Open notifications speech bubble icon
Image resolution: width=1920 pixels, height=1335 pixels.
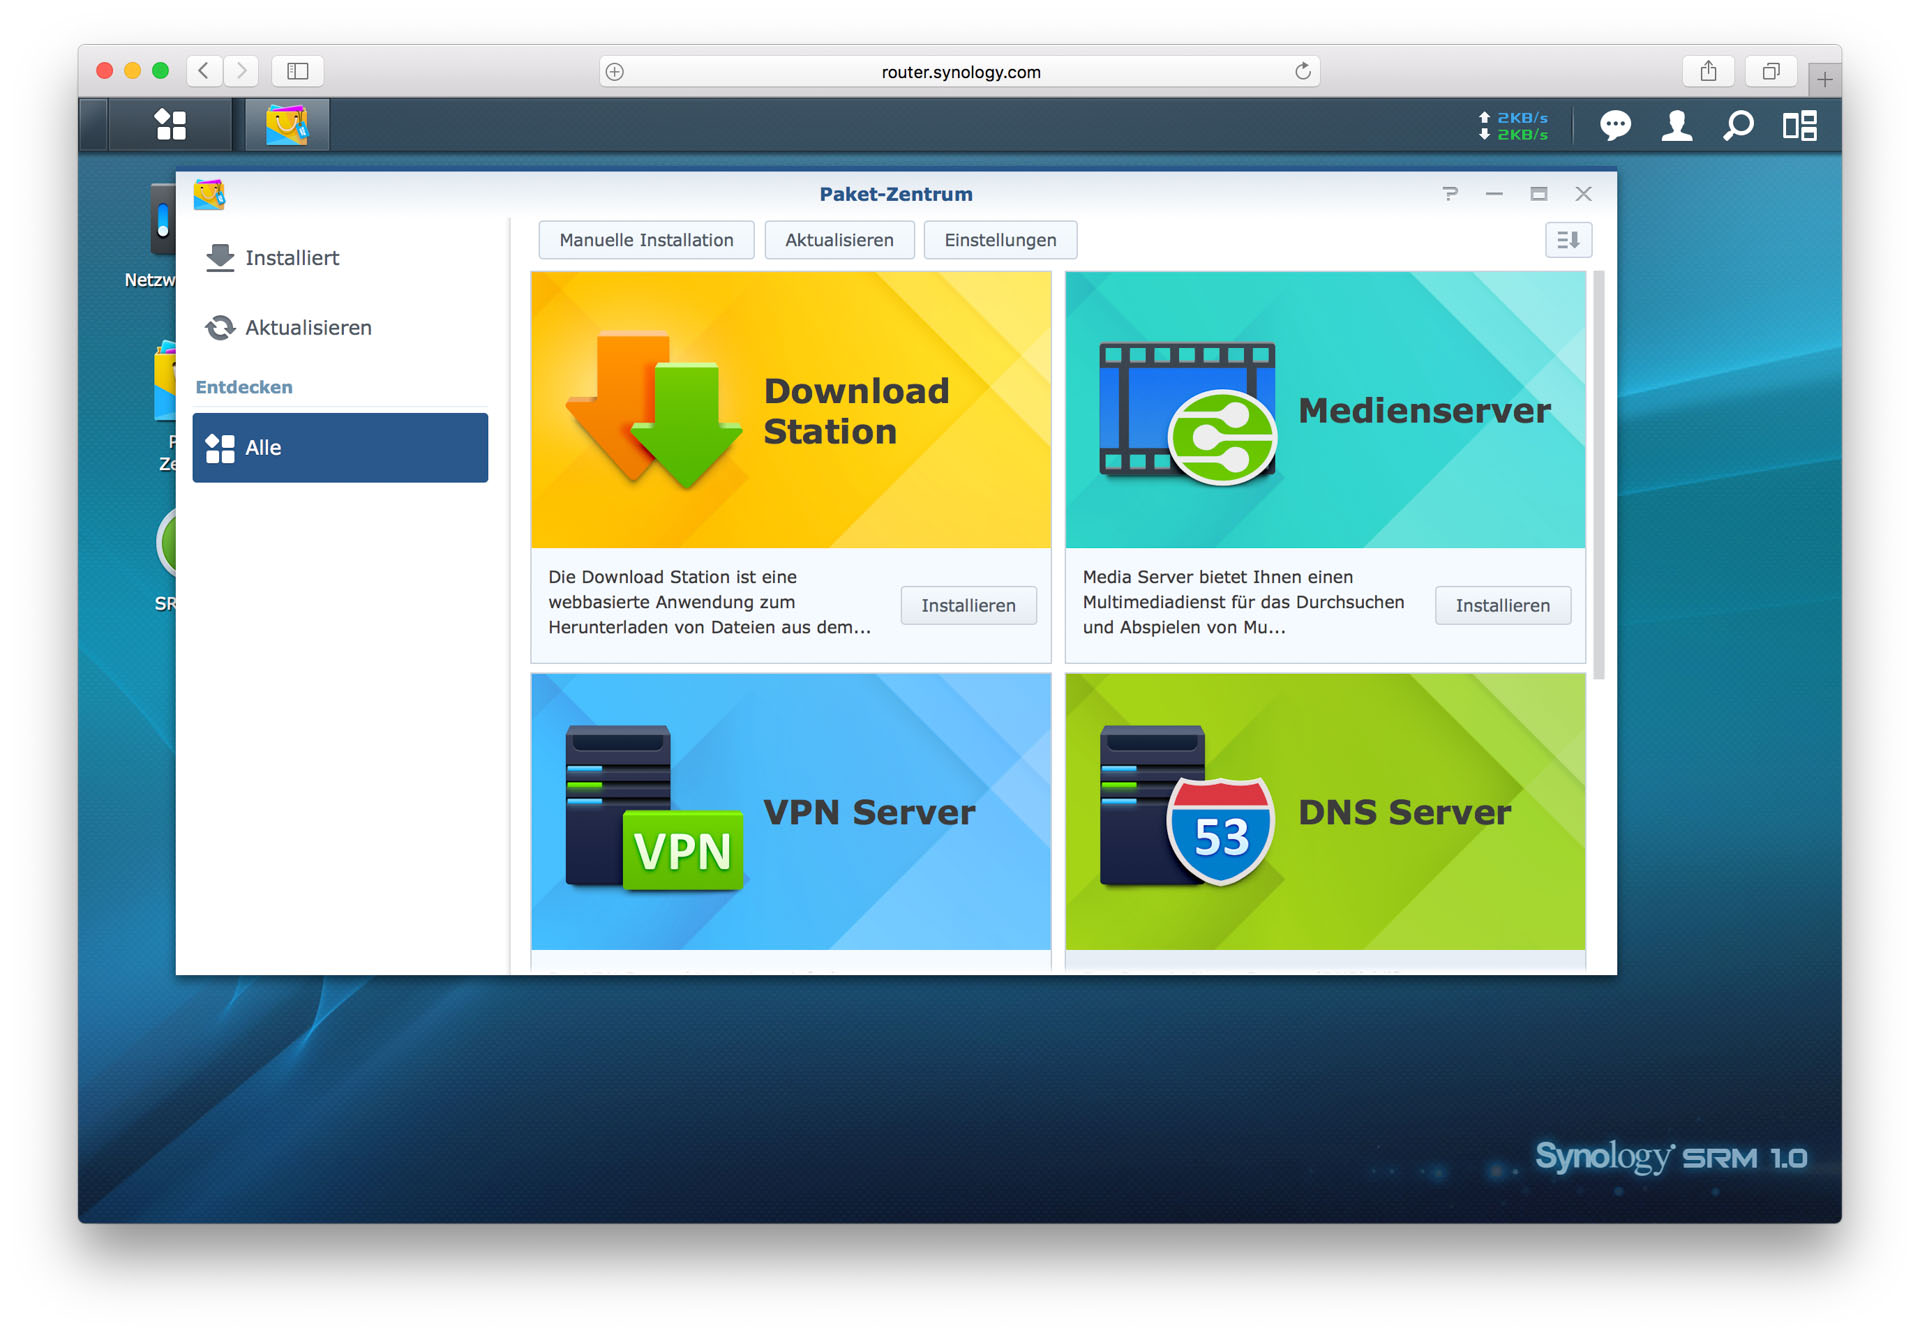pyautogui.click(x=1615, y=126)
